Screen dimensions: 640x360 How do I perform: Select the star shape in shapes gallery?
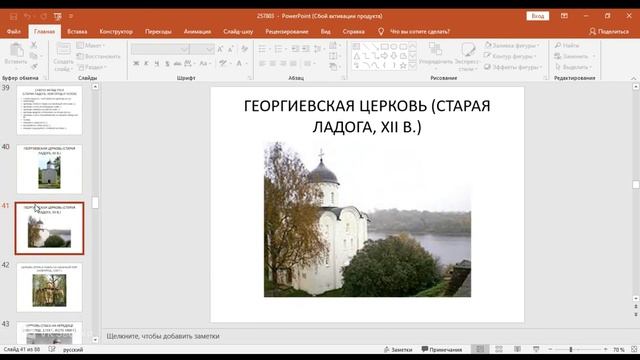point(403,65)
